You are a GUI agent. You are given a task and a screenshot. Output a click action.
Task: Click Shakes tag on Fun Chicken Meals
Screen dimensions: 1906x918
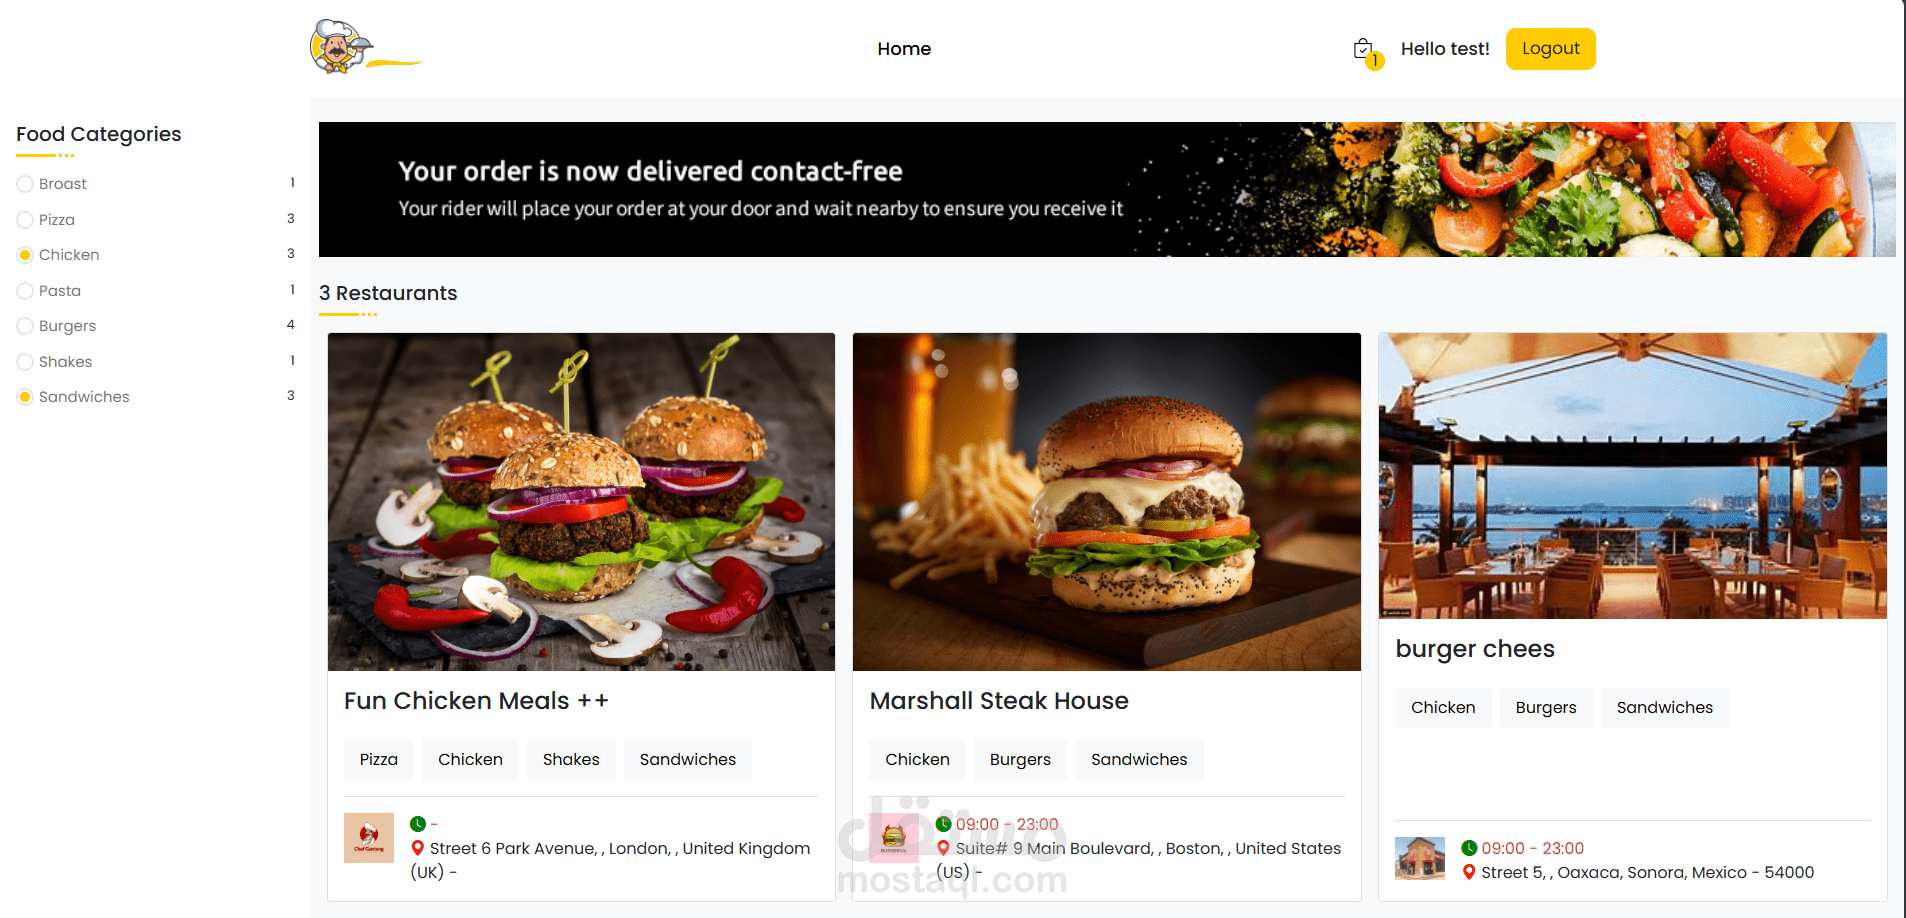pos(571,760)
